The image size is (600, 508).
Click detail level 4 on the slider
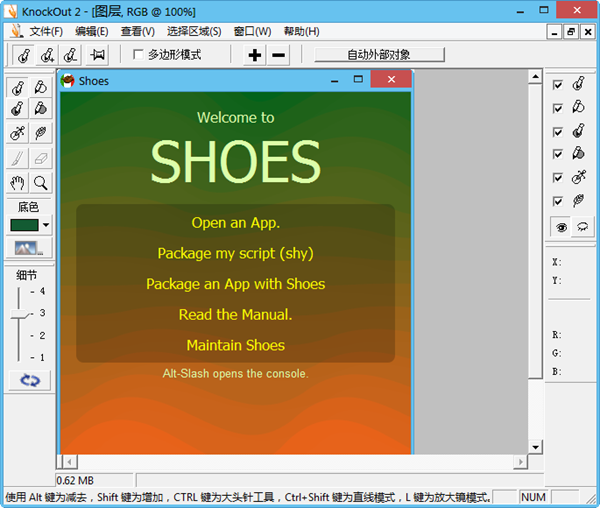(x=42, y=291)
